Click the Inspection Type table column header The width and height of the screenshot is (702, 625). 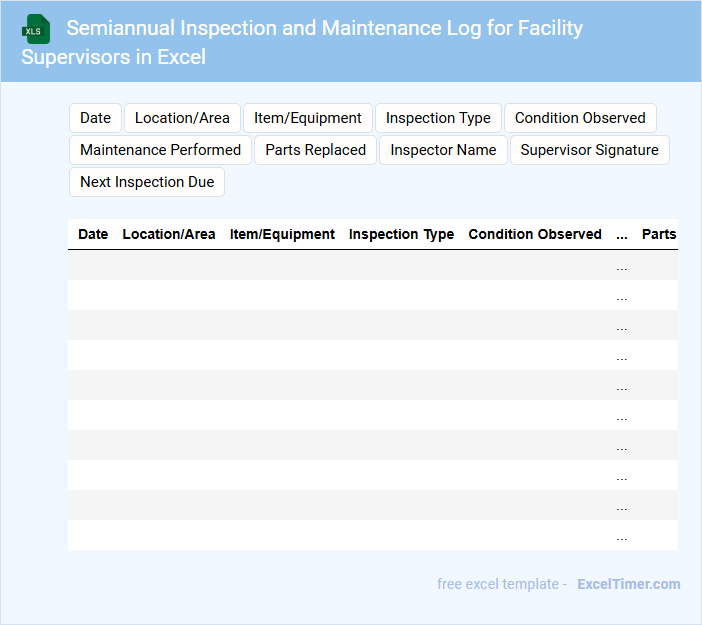pos(401,234)
